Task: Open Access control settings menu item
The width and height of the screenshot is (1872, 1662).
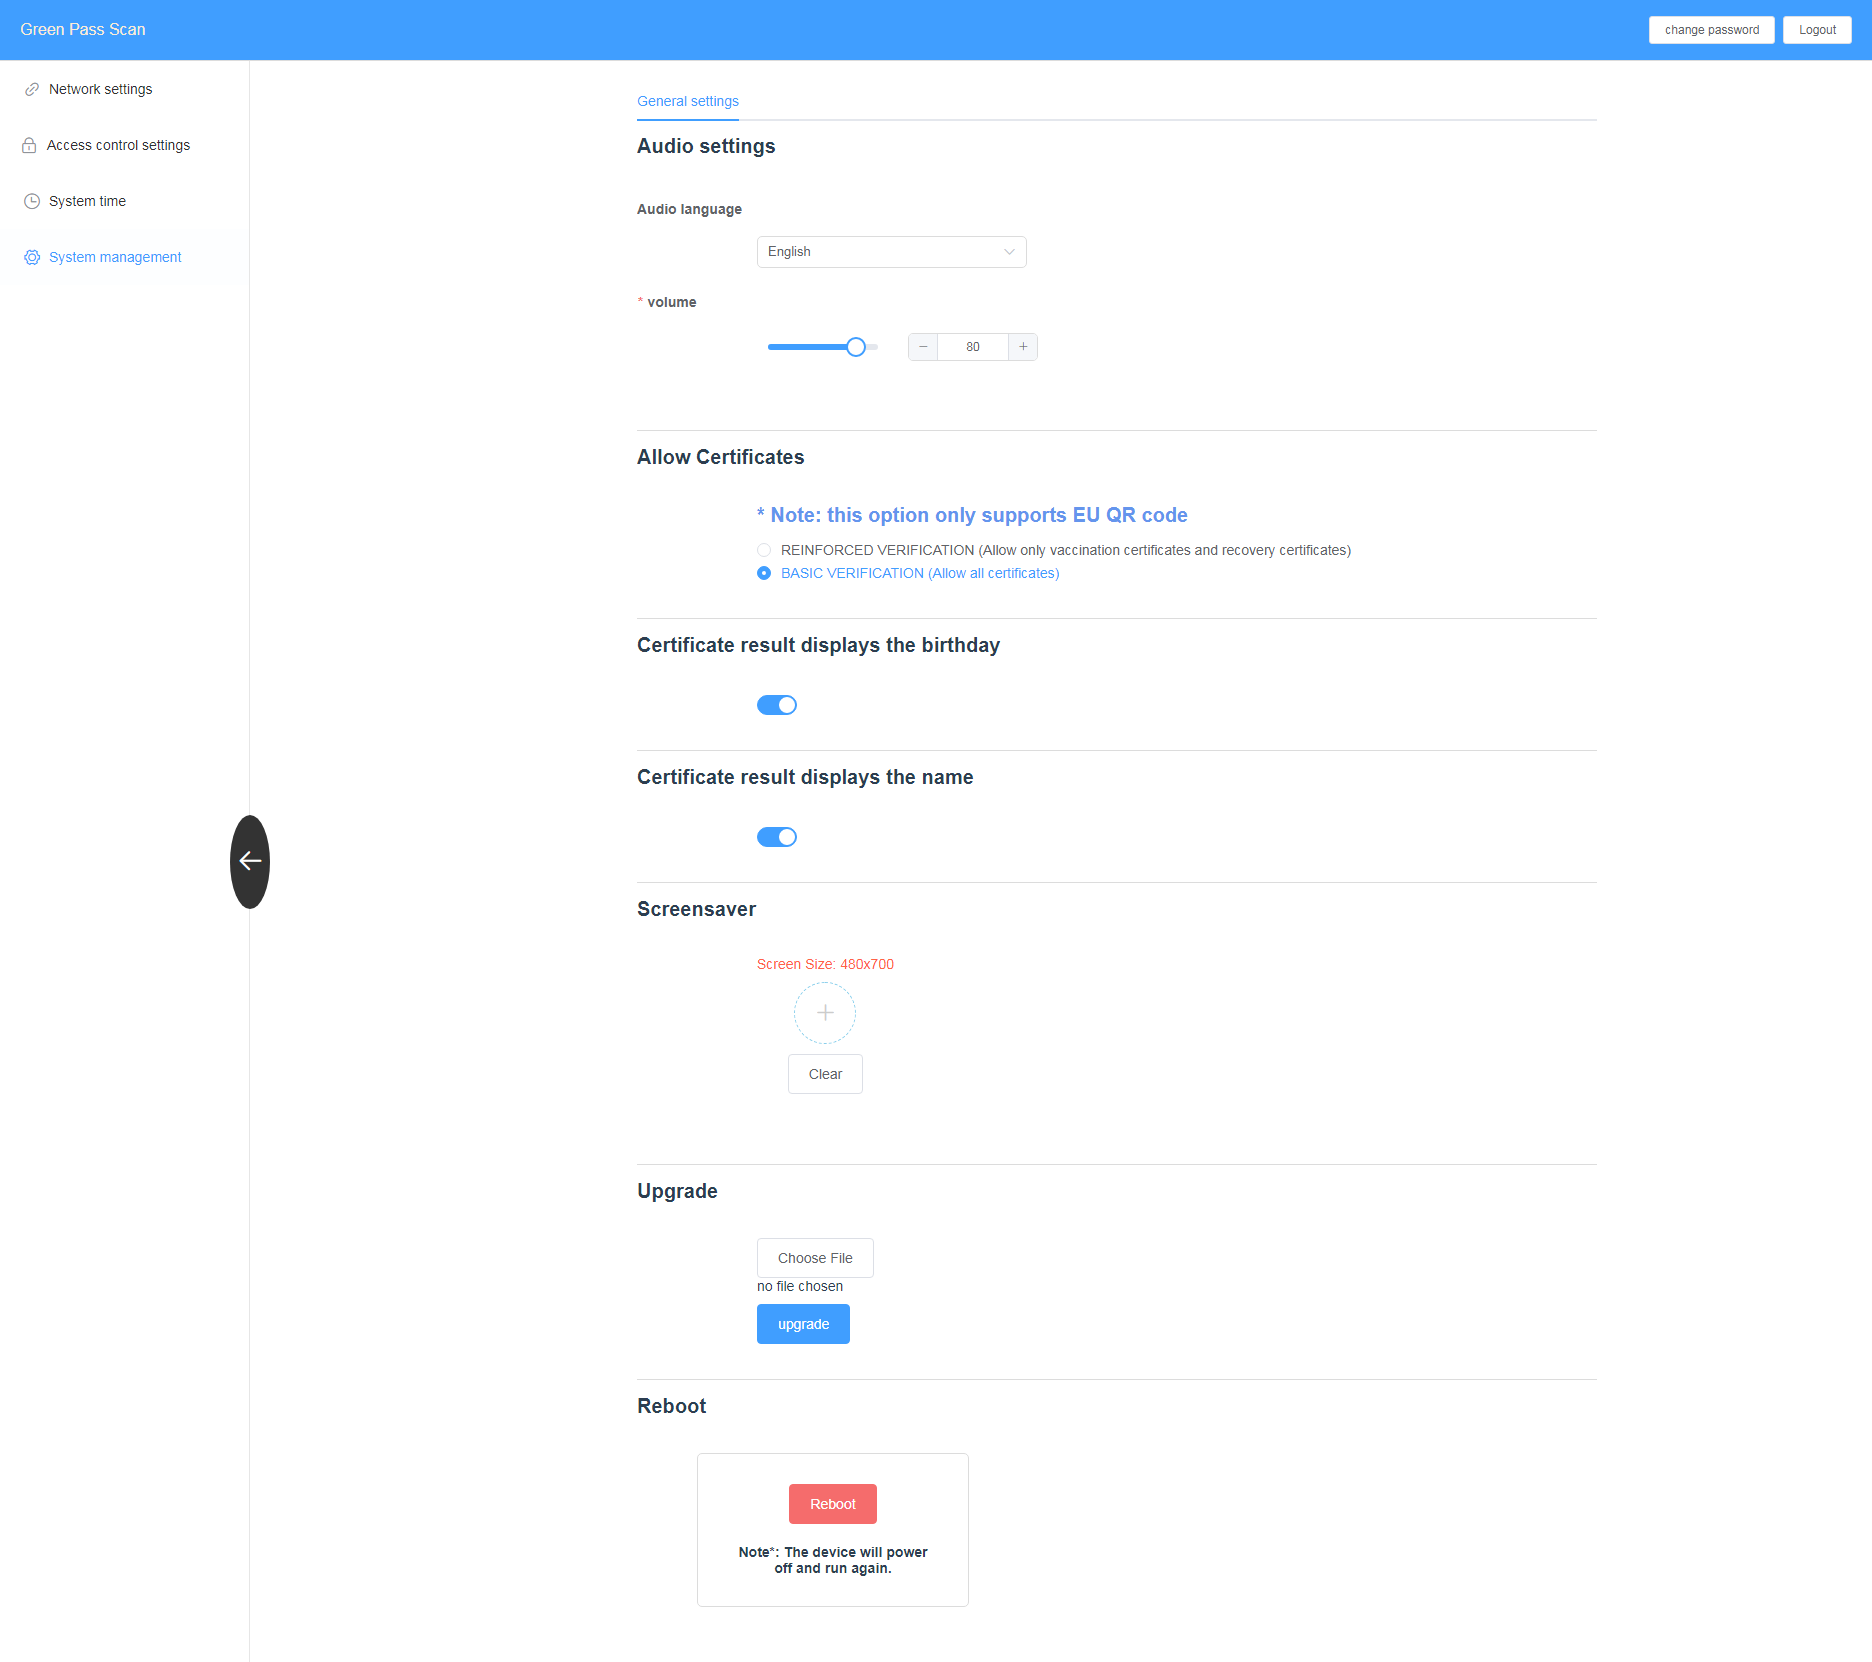Action: 124,145
